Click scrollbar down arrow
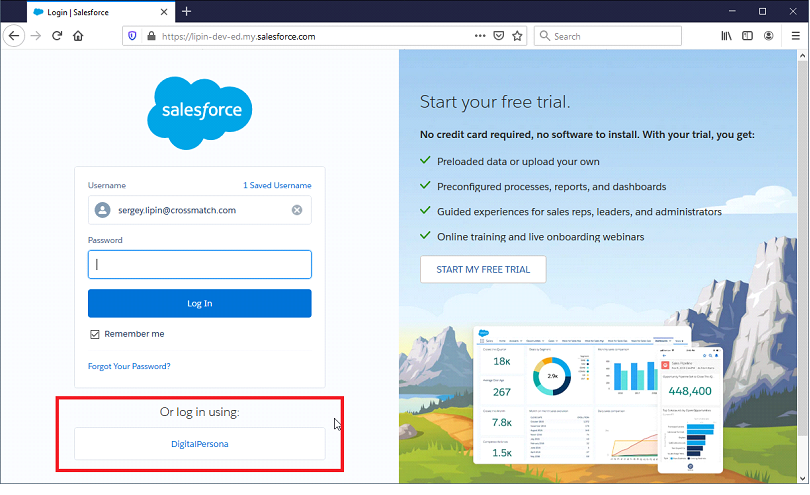The height and width of the screenshot is (495, 810). (x=802, y=478)
